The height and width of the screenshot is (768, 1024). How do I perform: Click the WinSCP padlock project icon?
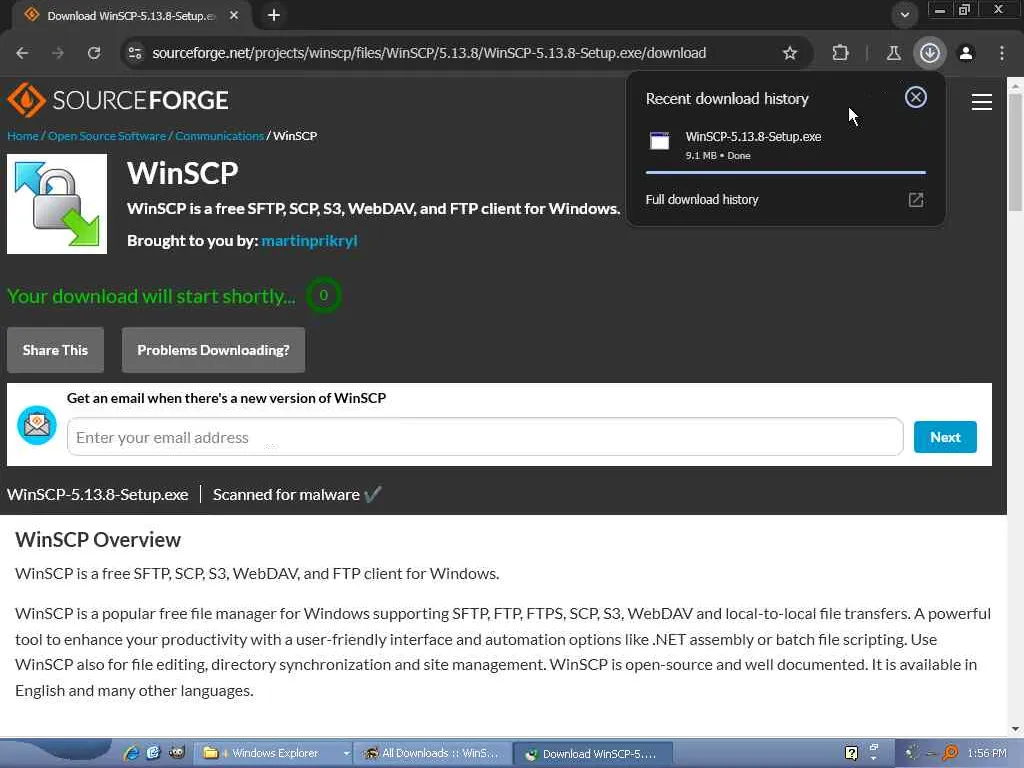57,204
